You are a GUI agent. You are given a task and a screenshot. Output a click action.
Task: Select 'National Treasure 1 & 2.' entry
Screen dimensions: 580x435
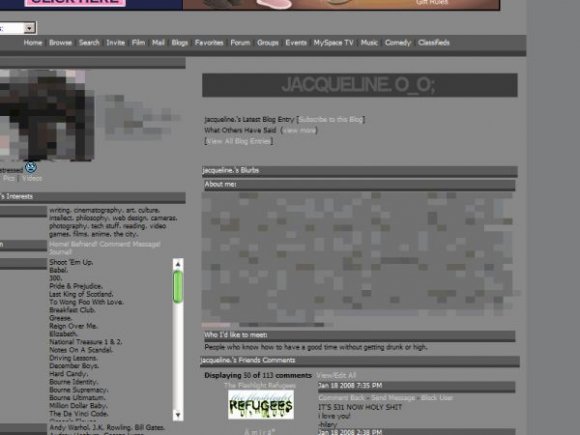[x=86, y=342]
